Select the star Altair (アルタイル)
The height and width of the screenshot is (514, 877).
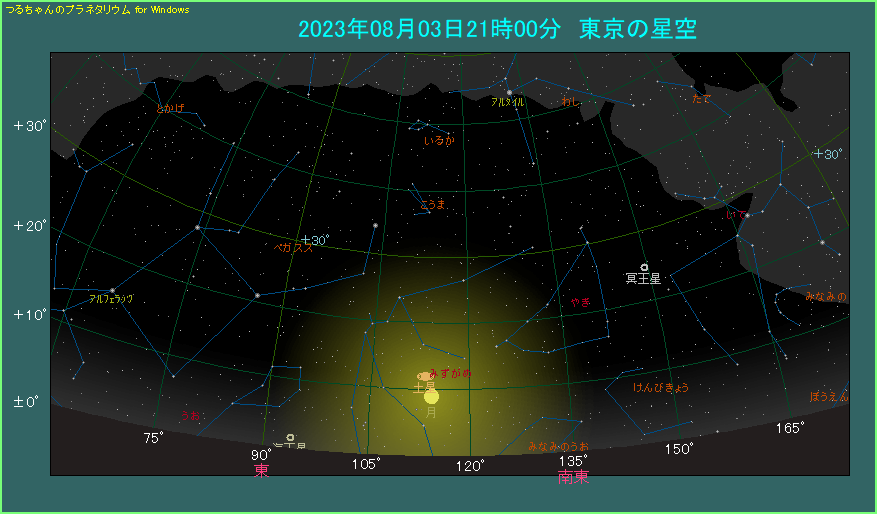click(x=509, y=93)
